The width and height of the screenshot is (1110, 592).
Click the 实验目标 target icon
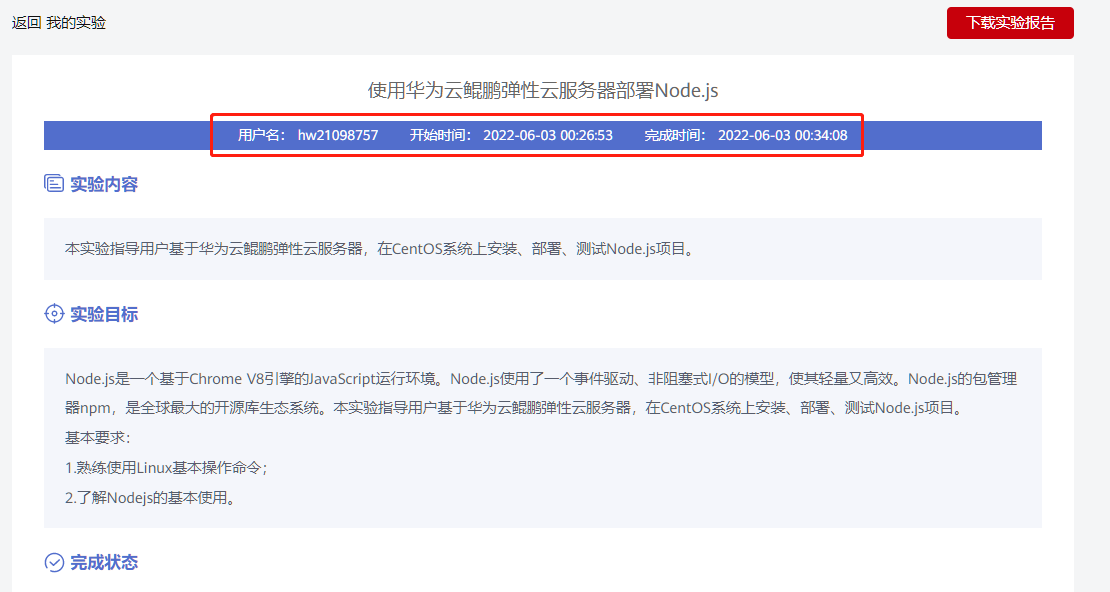[x=54, y=314]
